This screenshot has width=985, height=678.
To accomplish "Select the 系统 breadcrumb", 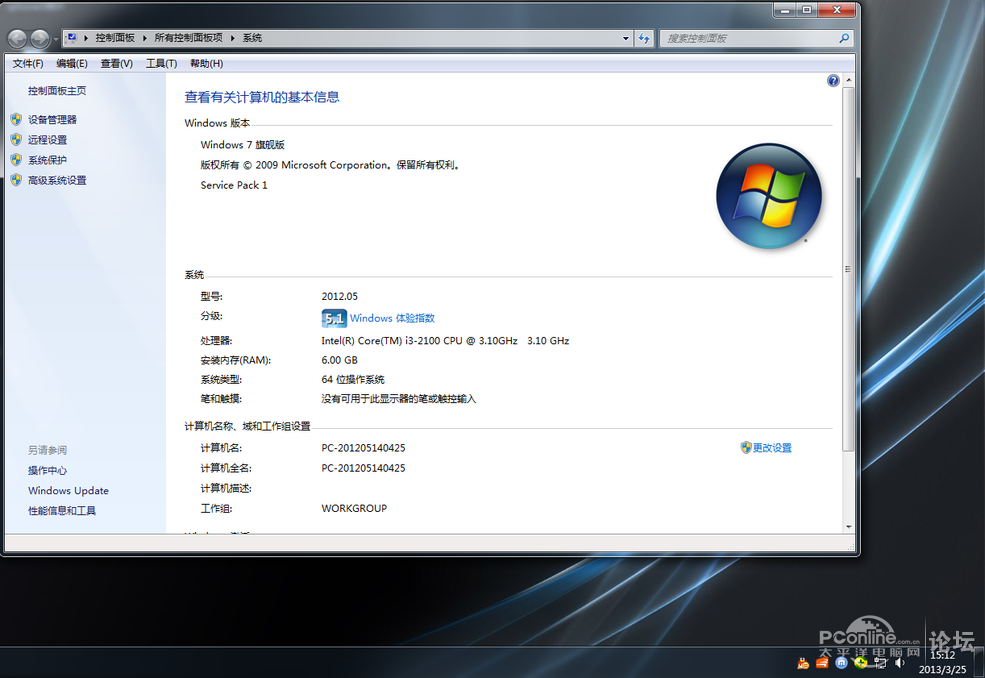I will tap(253, 38).
